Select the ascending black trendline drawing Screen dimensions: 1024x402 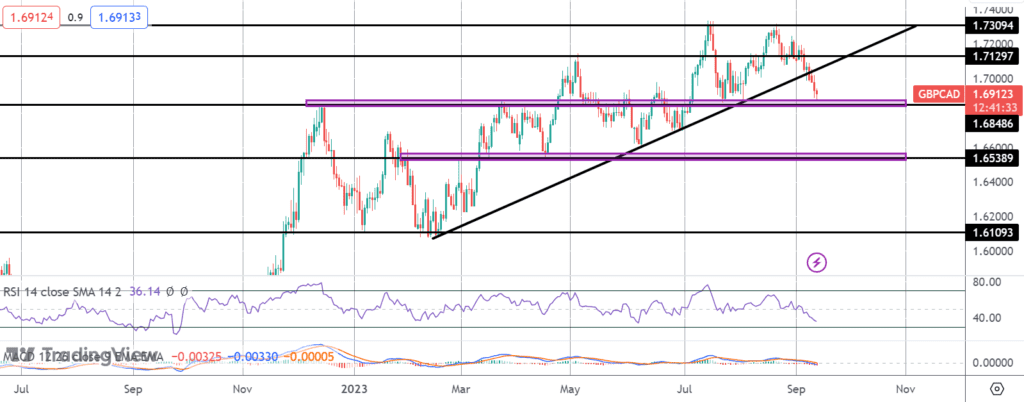[675, 132]
